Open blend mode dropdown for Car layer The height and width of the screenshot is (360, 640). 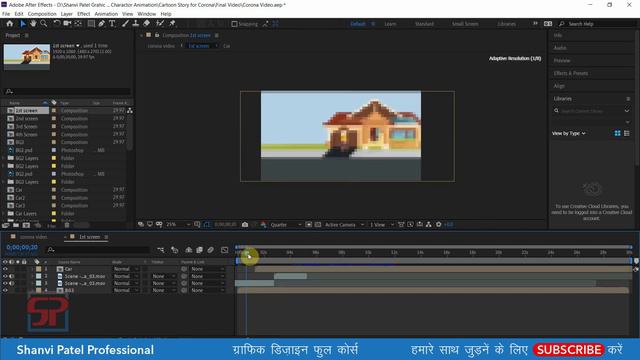pyautogui.click(x=126, y=269)
